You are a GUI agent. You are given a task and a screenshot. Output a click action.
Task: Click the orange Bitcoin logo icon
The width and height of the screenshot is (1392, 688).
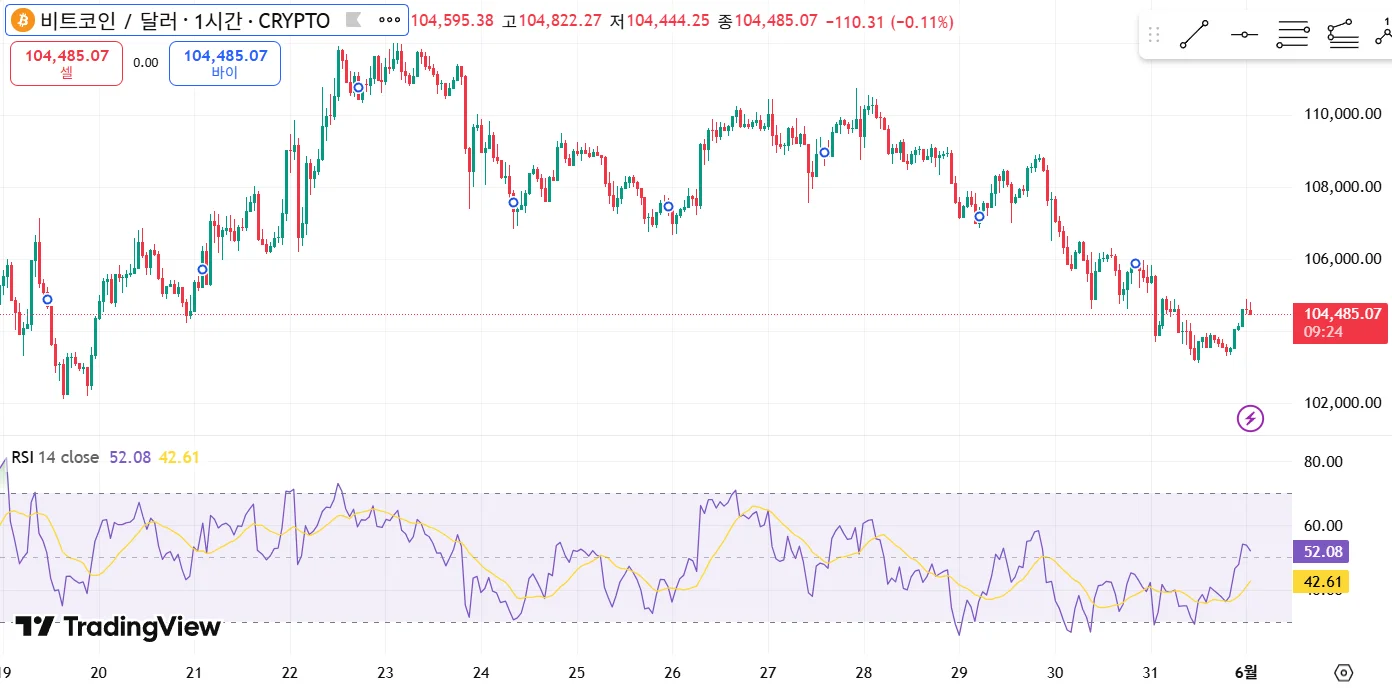click(x=23, y=20)
